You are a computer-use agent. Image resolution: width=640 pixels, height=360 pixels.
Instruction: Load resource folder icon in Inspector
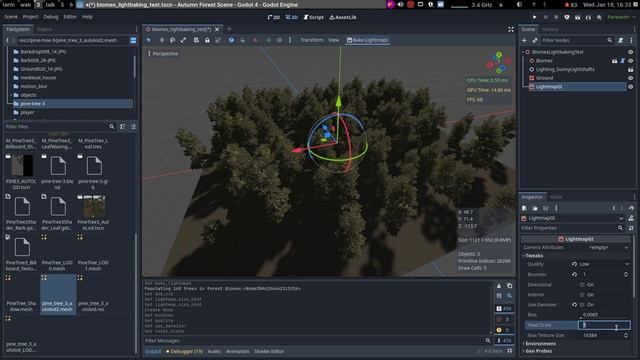click(x=535, y=208)
